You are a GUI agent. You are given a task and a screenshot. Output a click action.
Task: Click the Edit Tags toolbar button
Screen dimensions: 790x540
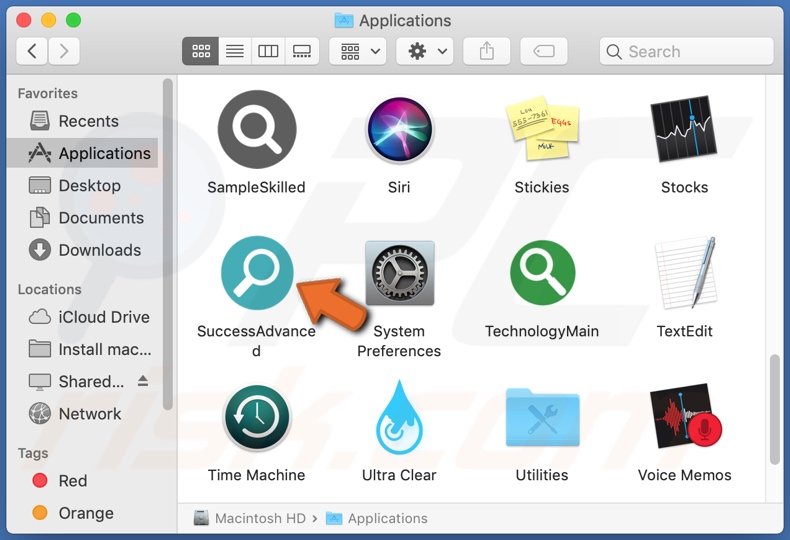(x=544, y=51)
